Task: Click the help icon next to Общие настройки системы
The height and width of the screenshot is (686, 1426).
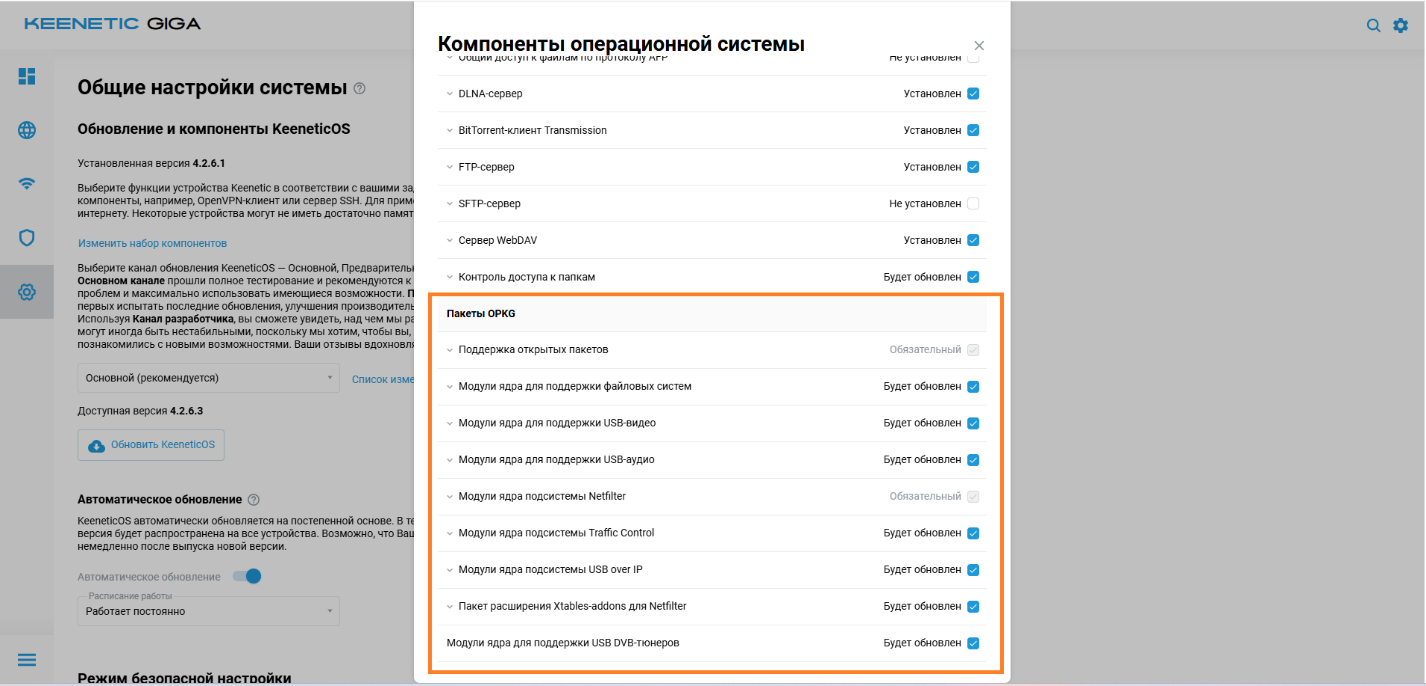Action: click(x=360, y=88)
